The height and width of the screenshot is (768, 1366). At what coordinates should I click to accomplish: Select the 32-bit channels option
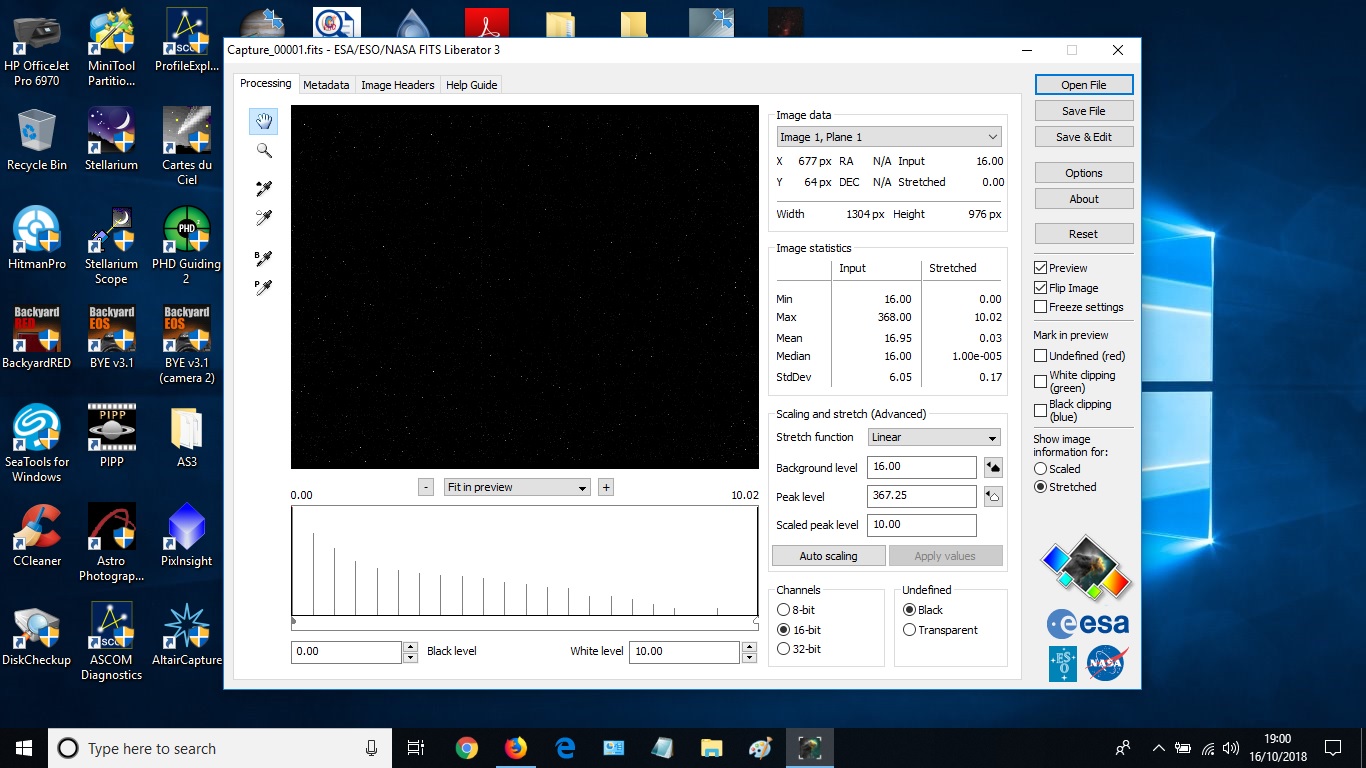pyautogui.click(x=784, y=649)
